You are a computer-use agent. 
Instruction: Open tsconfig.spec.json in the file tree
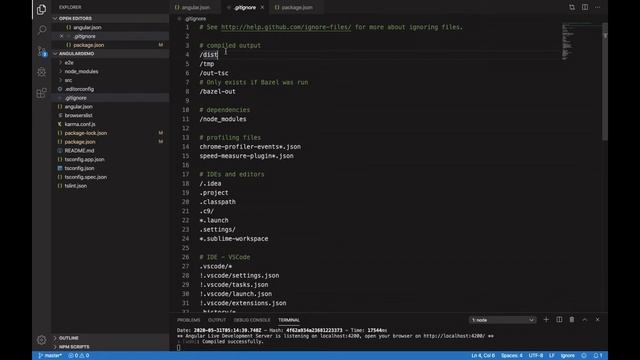(x=86, y=177)
